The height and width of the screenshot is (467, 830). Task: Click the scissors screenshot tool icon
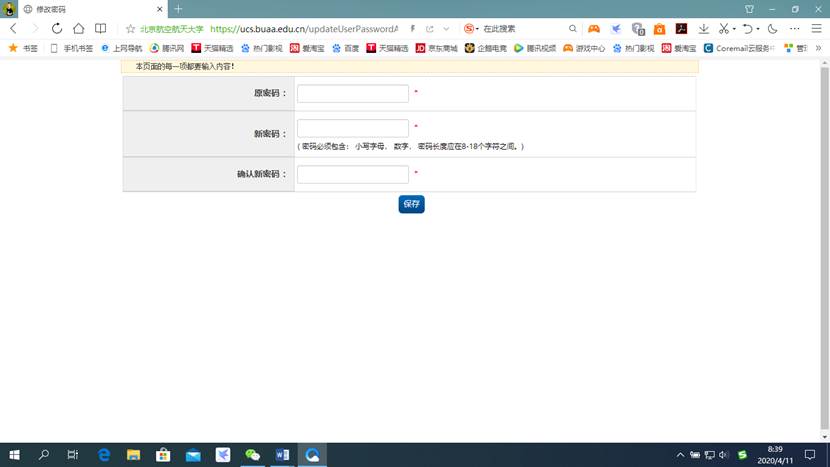pyautogui.click(x=723, y=29)
